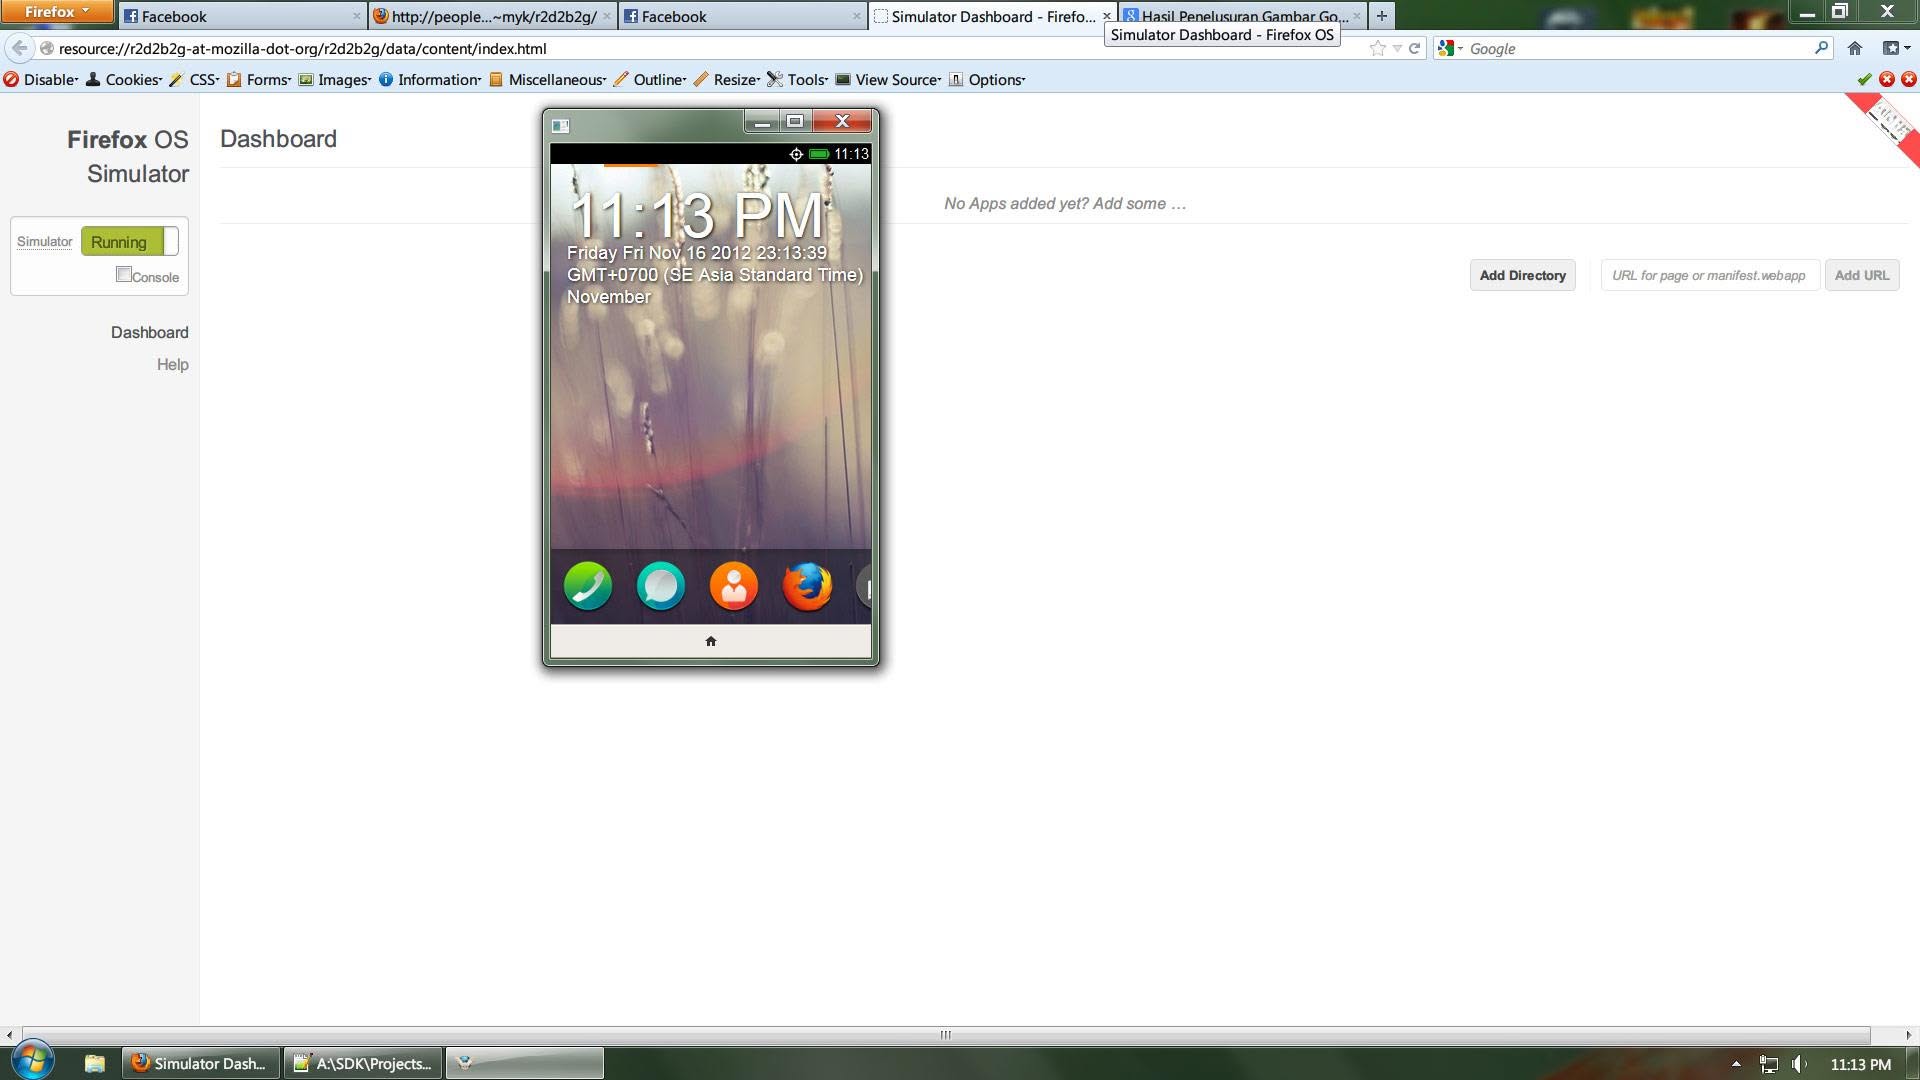Image resolution: width=1920 pixels, height=1080 pixels.
Task: Select the Simulator Dashboard tab
Action: tap(992, 16)
